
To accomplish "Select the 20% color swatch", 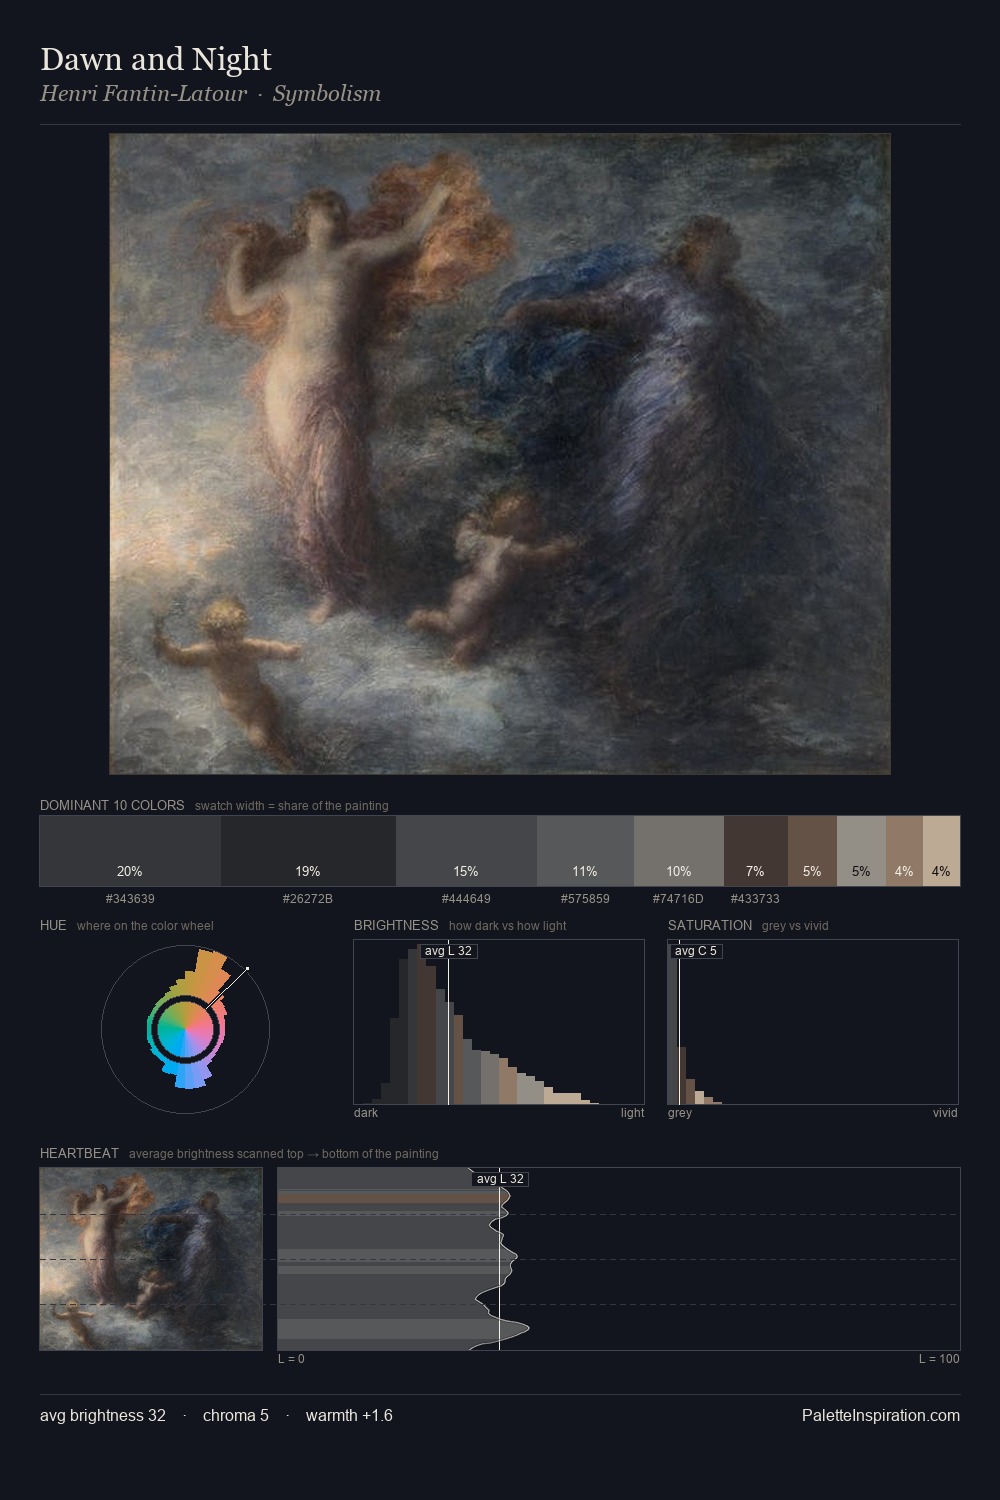I will click(130, 851).
